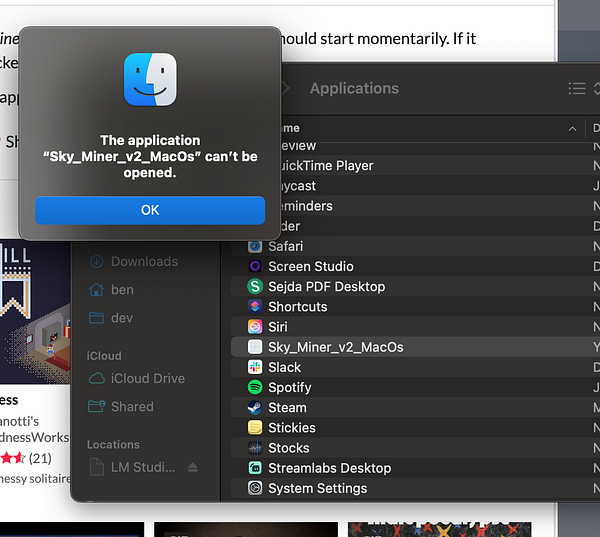Click the pixel-art game thumbnail in browser

click(35, 312)
